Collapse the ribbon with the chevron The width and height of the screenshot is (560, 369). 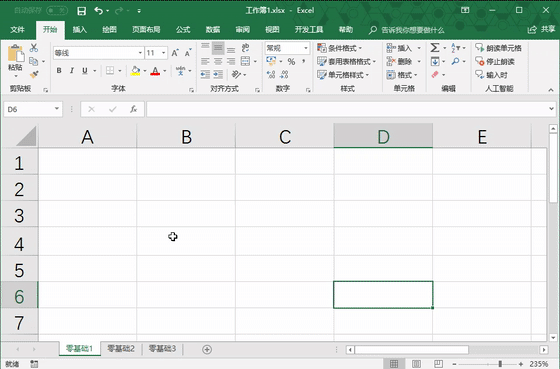[x=551, y=90]
